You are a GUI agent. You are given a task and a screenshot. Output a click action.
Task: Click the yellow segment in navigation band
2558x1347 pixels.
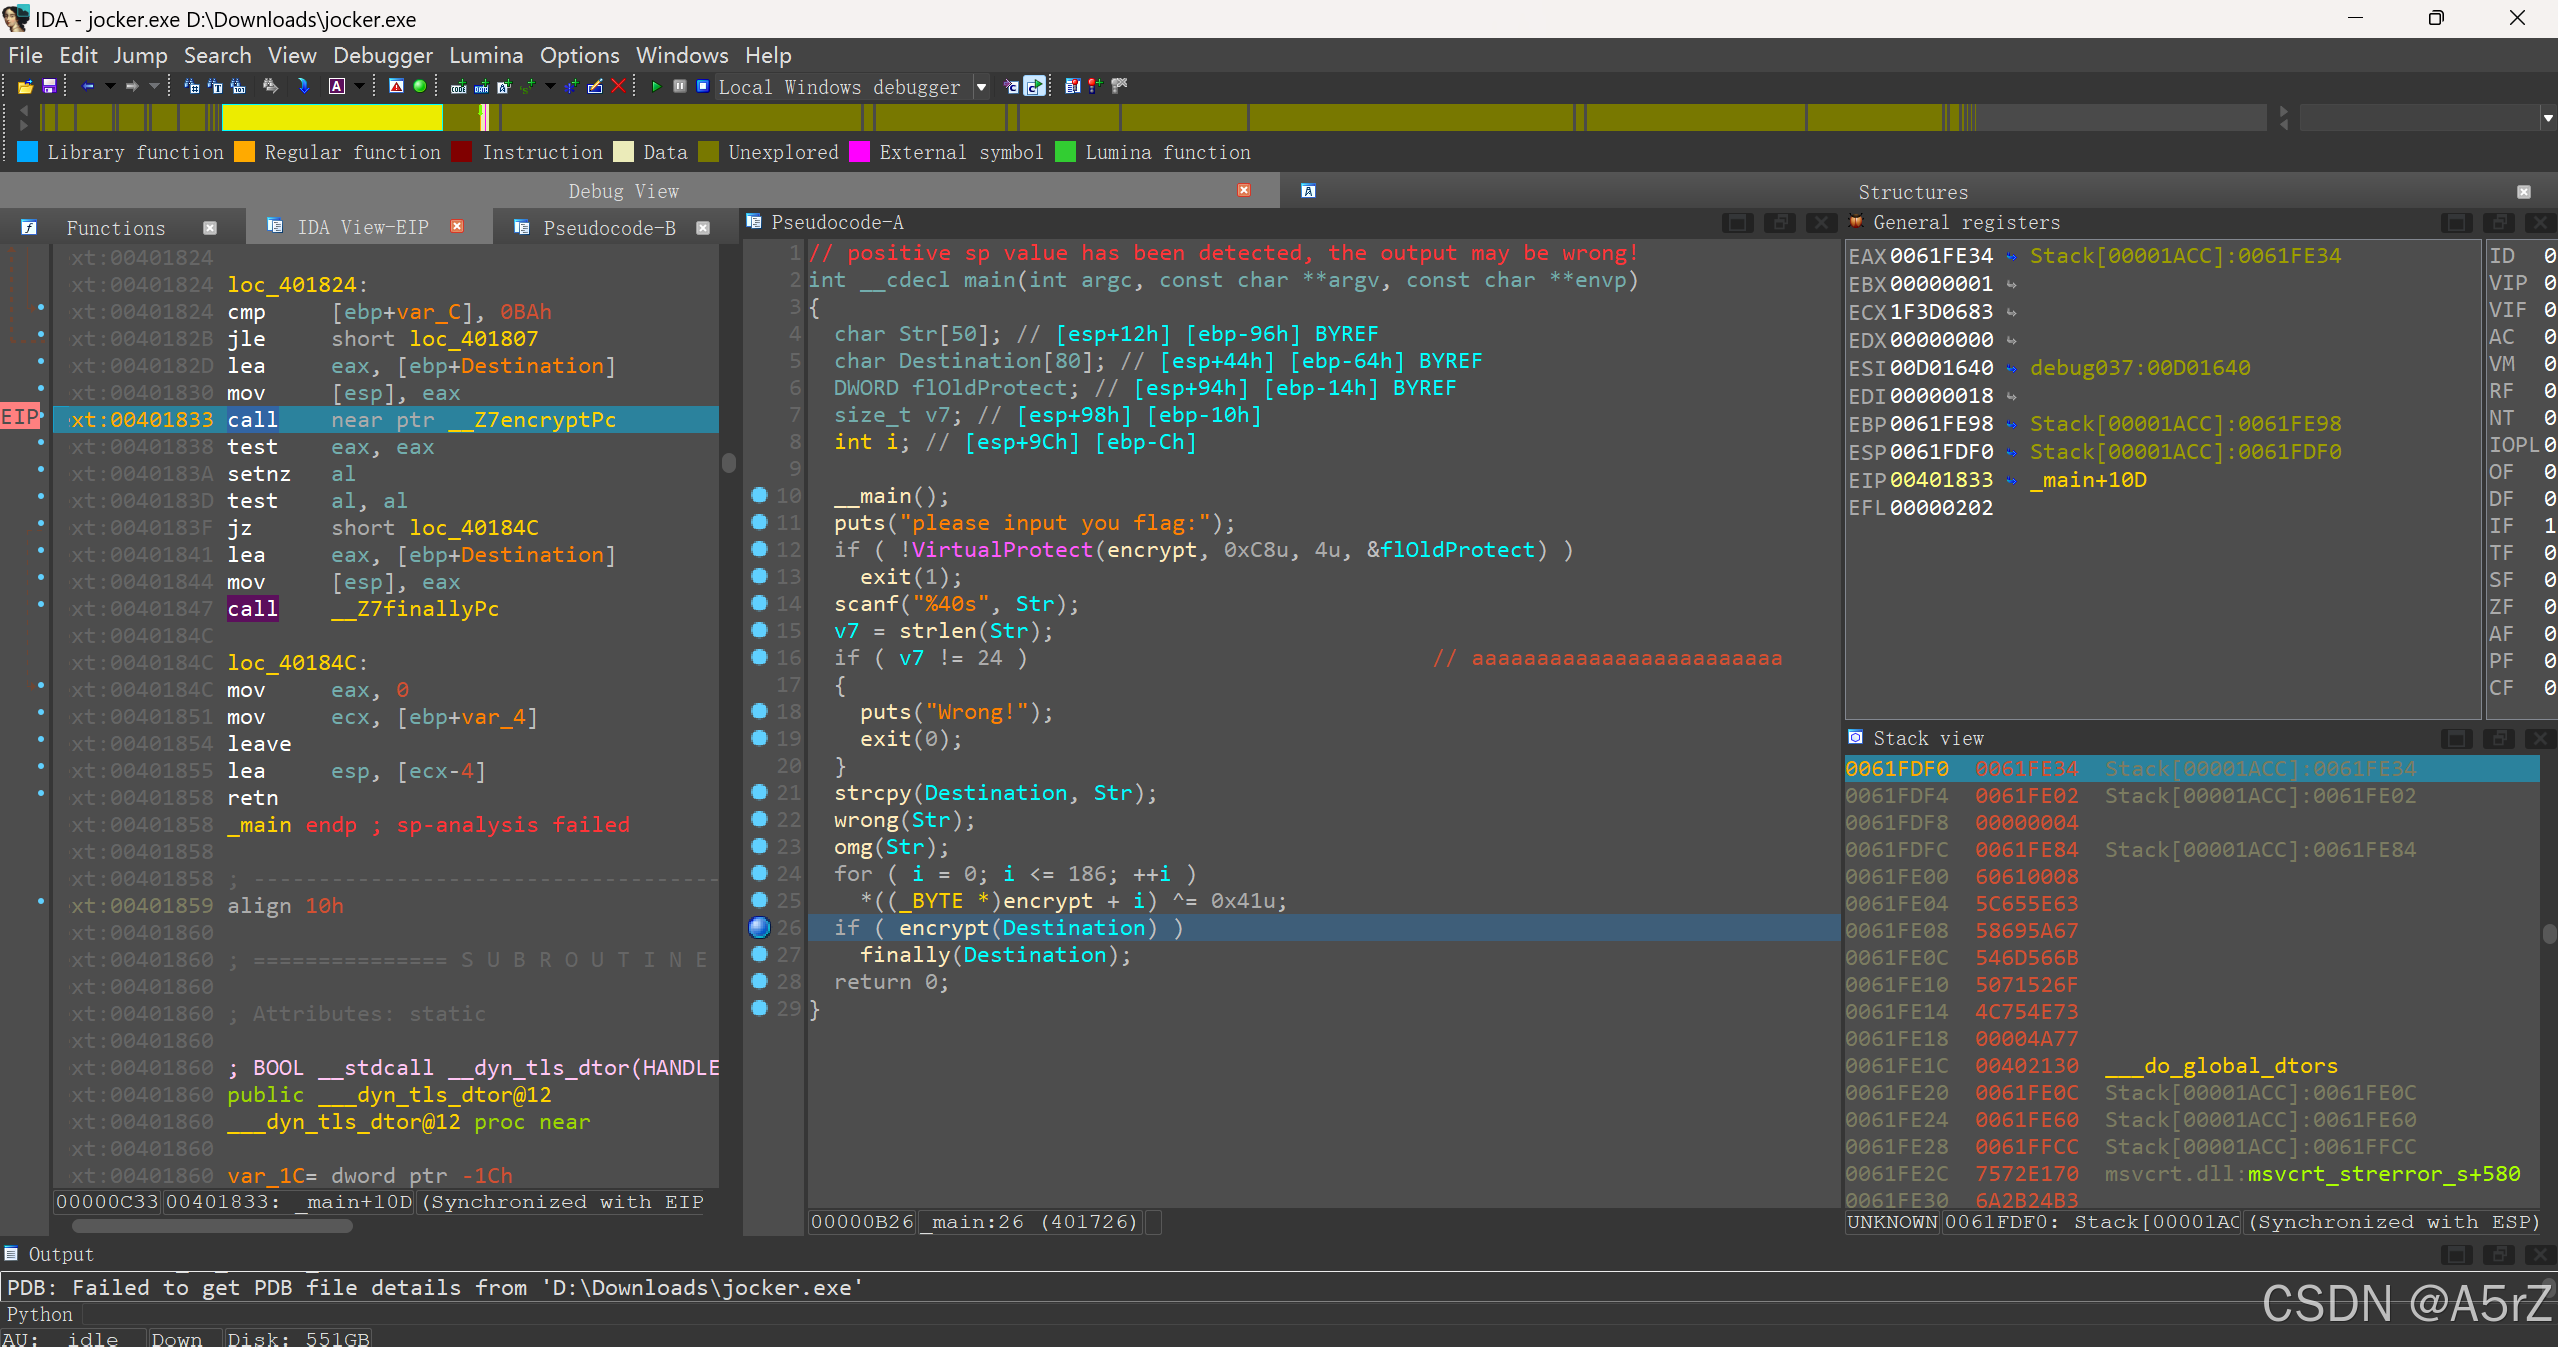pos(331,118)
